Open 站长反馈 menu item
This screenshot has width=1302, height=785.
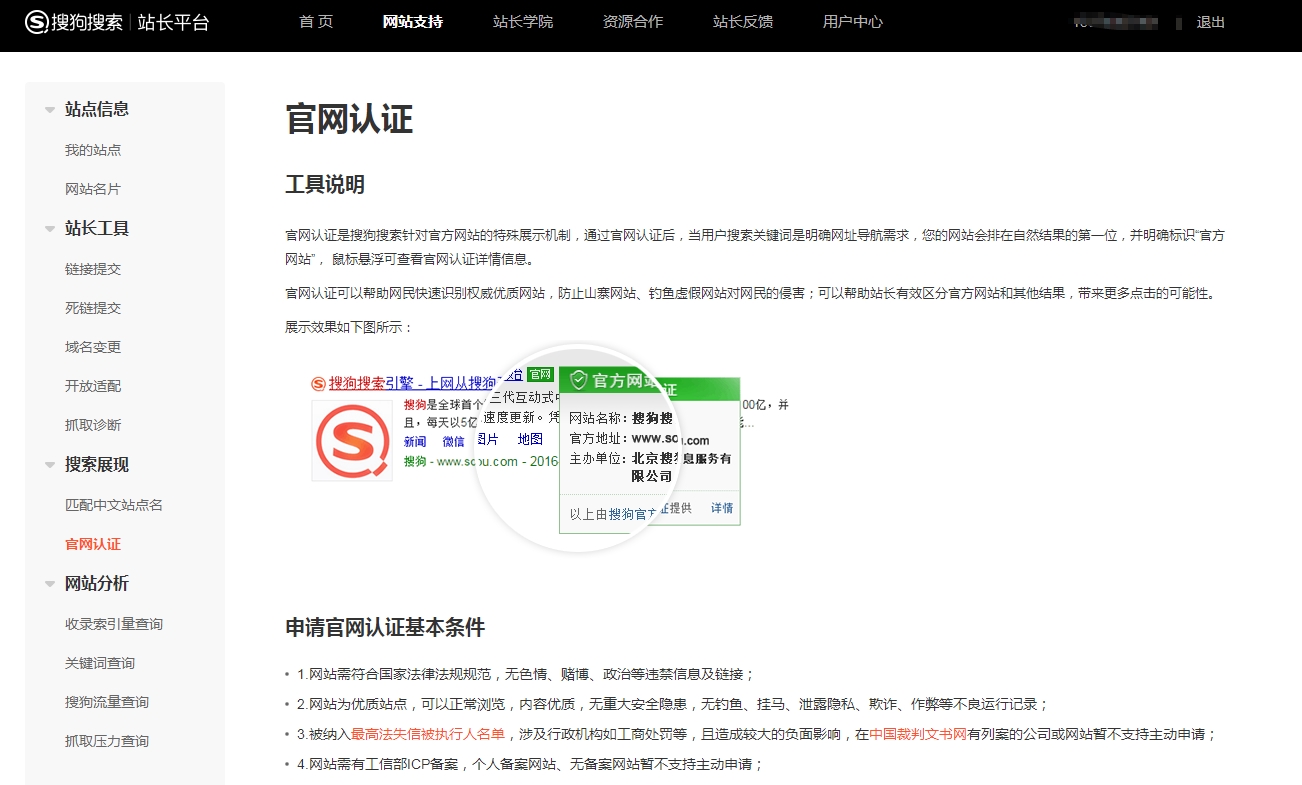click(x=743, y=21)
